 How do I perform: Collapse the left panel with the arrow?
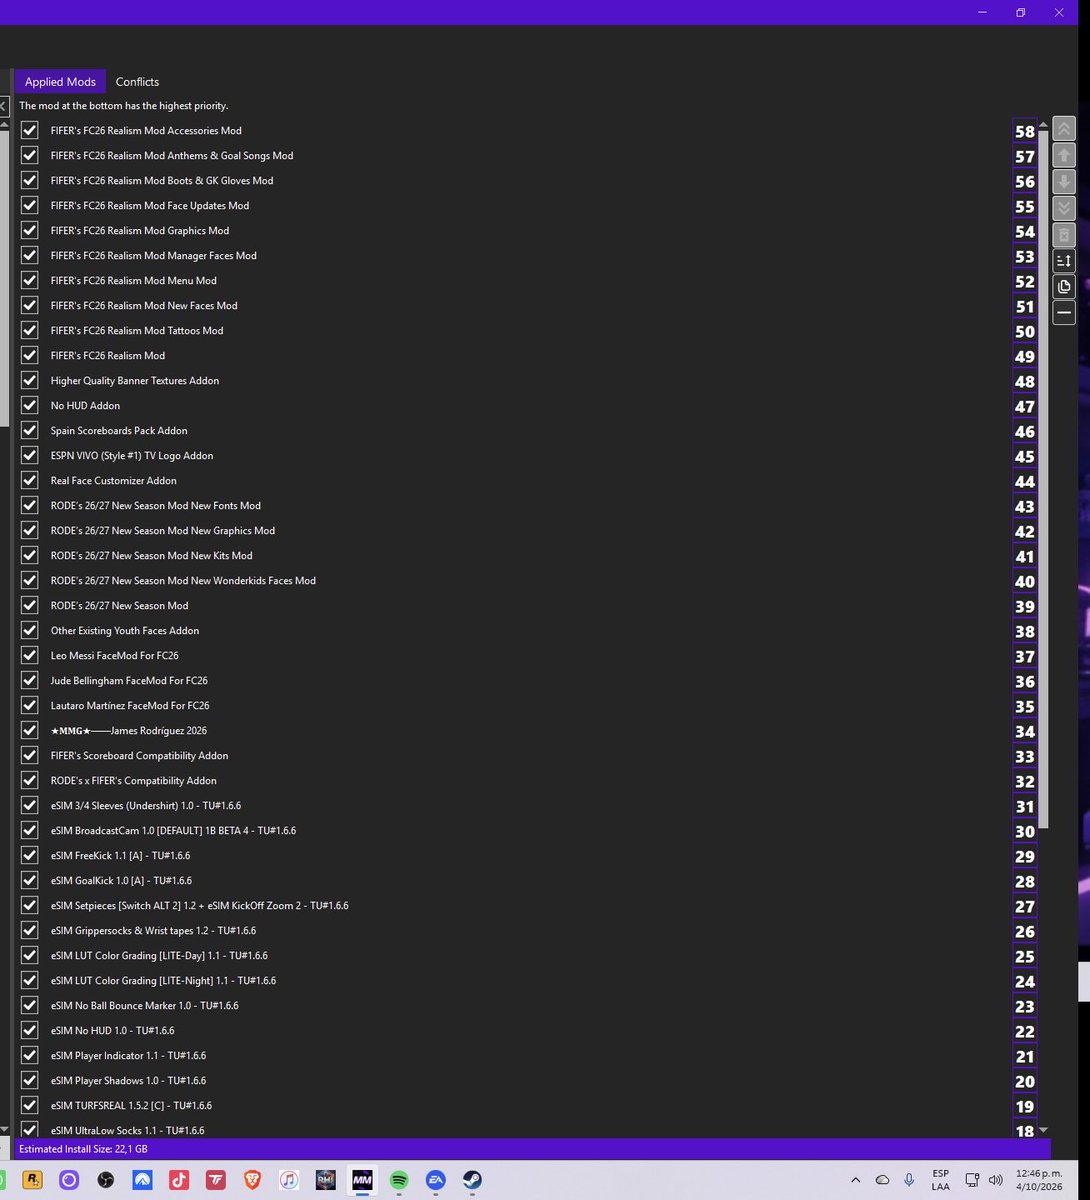(x=4, y=105)
